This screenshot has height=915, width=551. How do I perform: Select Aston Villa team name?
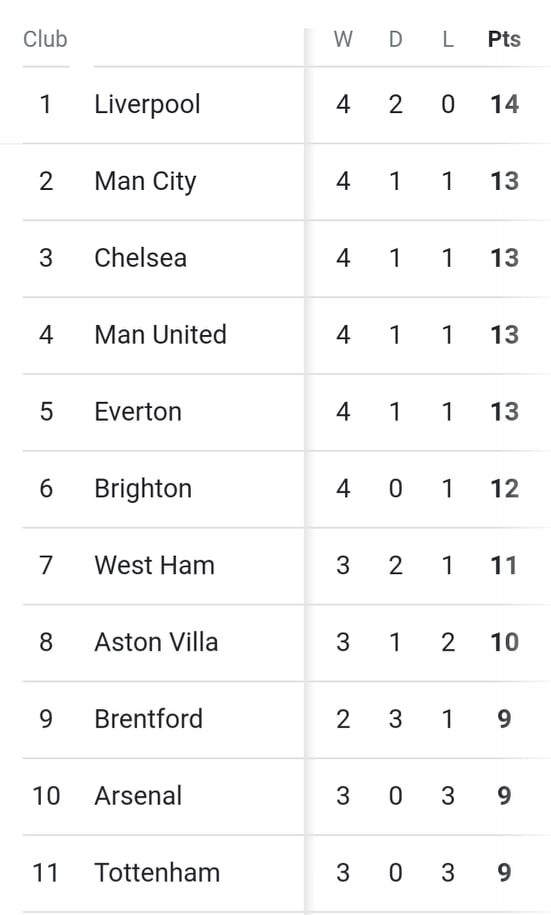click(x=156, y=642)
